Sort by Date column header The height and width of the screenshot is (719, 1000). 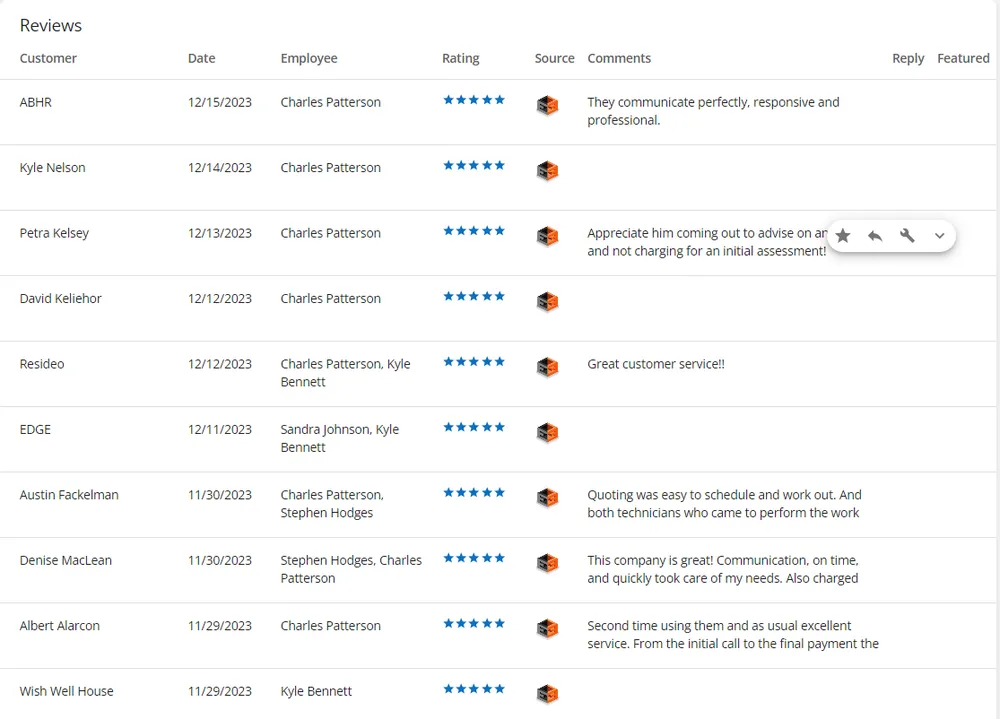(x=201, y=58)
